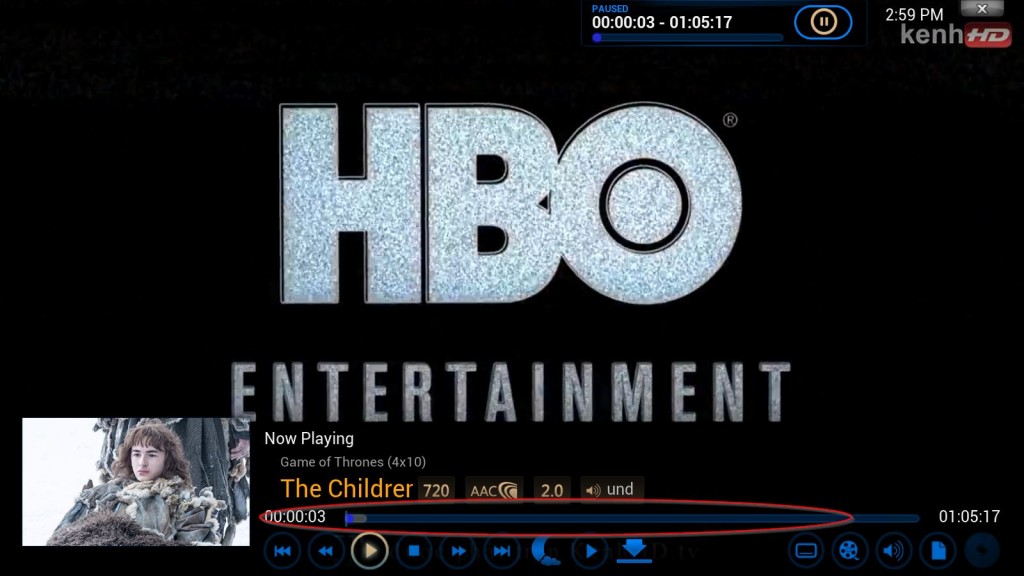Click total duration 01:05:17 at bottom right
This screenshot has height=576, width=1024.
coord(969,517)
